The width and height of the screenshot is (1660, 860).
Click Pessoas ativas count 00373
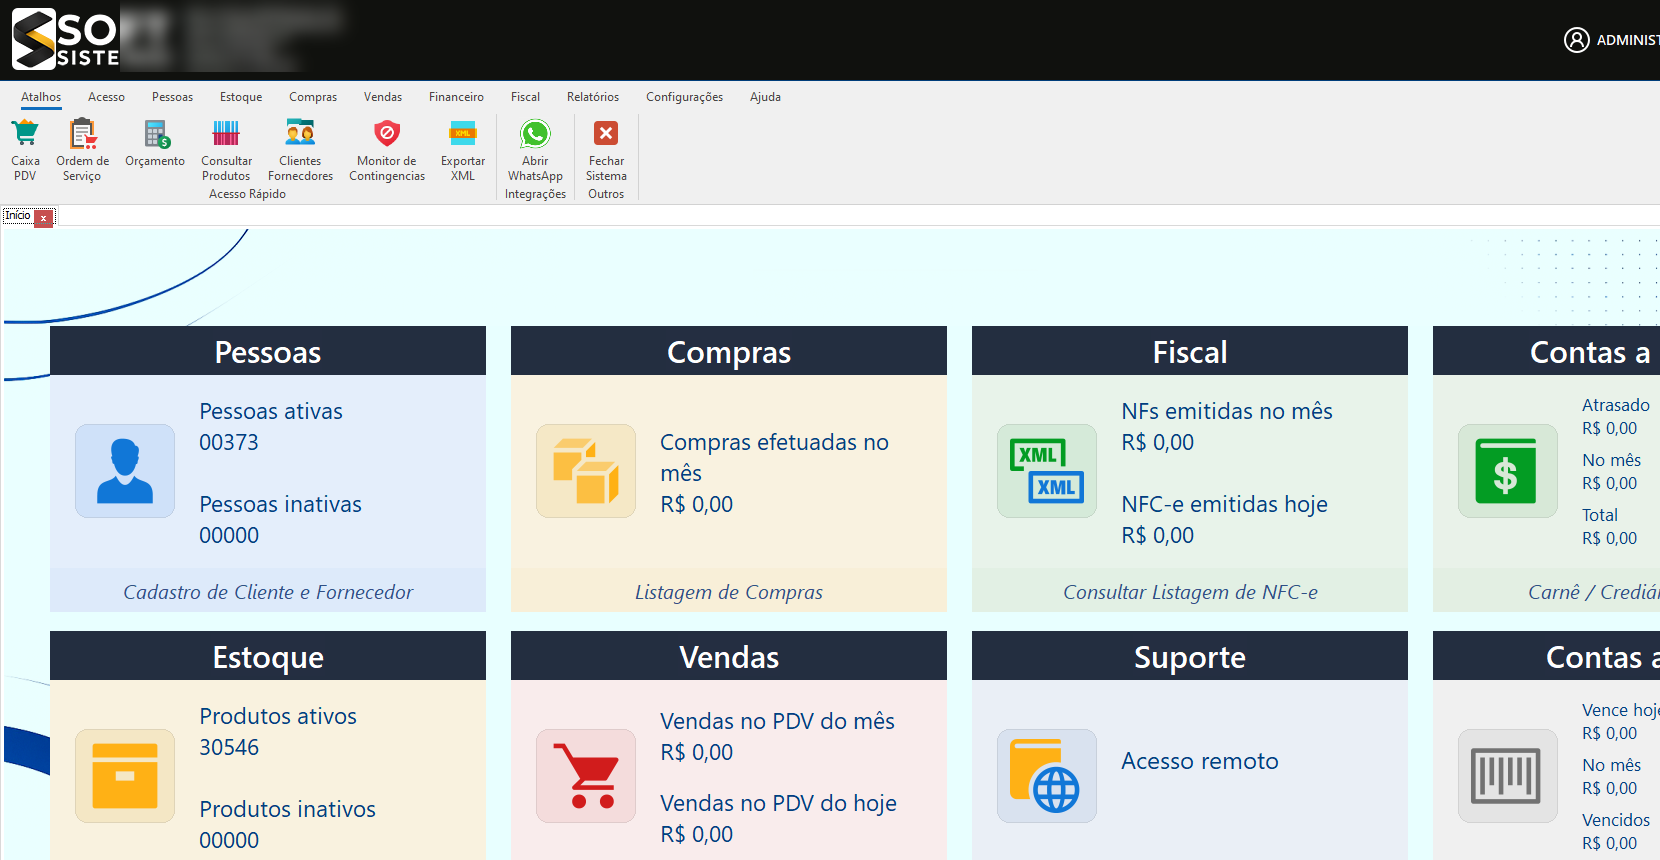point(229,442)
